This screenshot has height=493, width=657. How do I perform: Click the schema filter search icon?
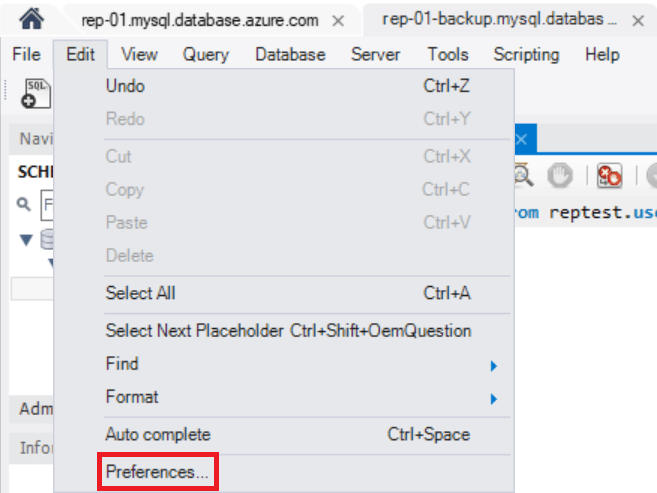[x=24, y=204]
